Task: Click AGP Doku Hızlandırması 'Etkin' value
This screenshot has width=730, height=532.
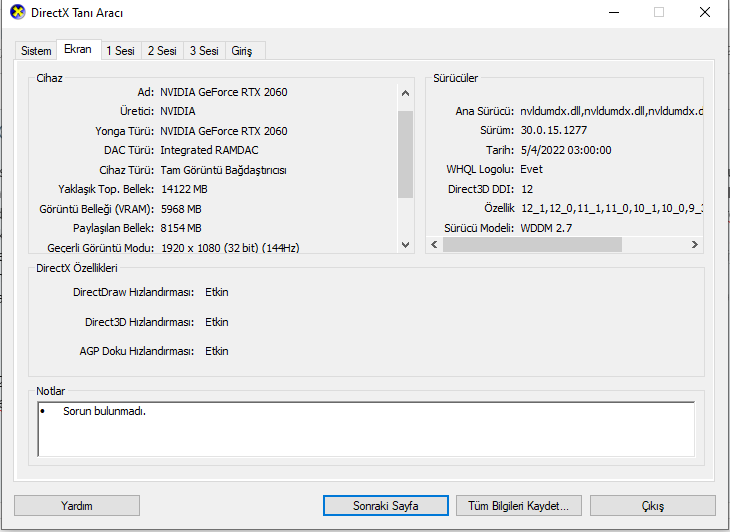Action: 217,351
